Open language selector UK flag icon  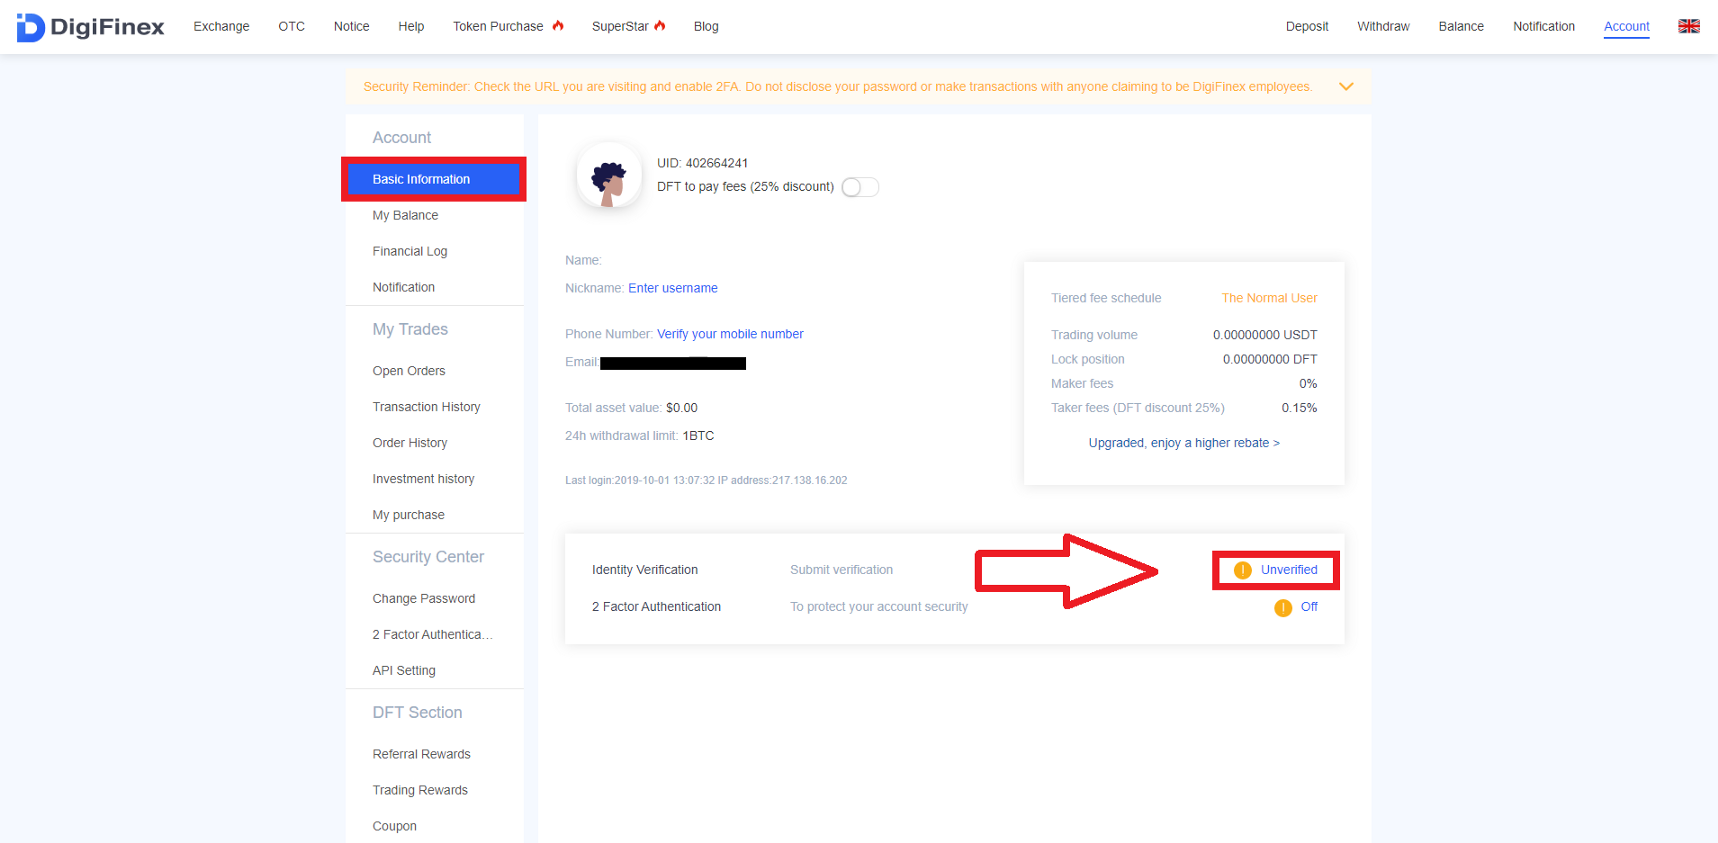point(1689,26)
